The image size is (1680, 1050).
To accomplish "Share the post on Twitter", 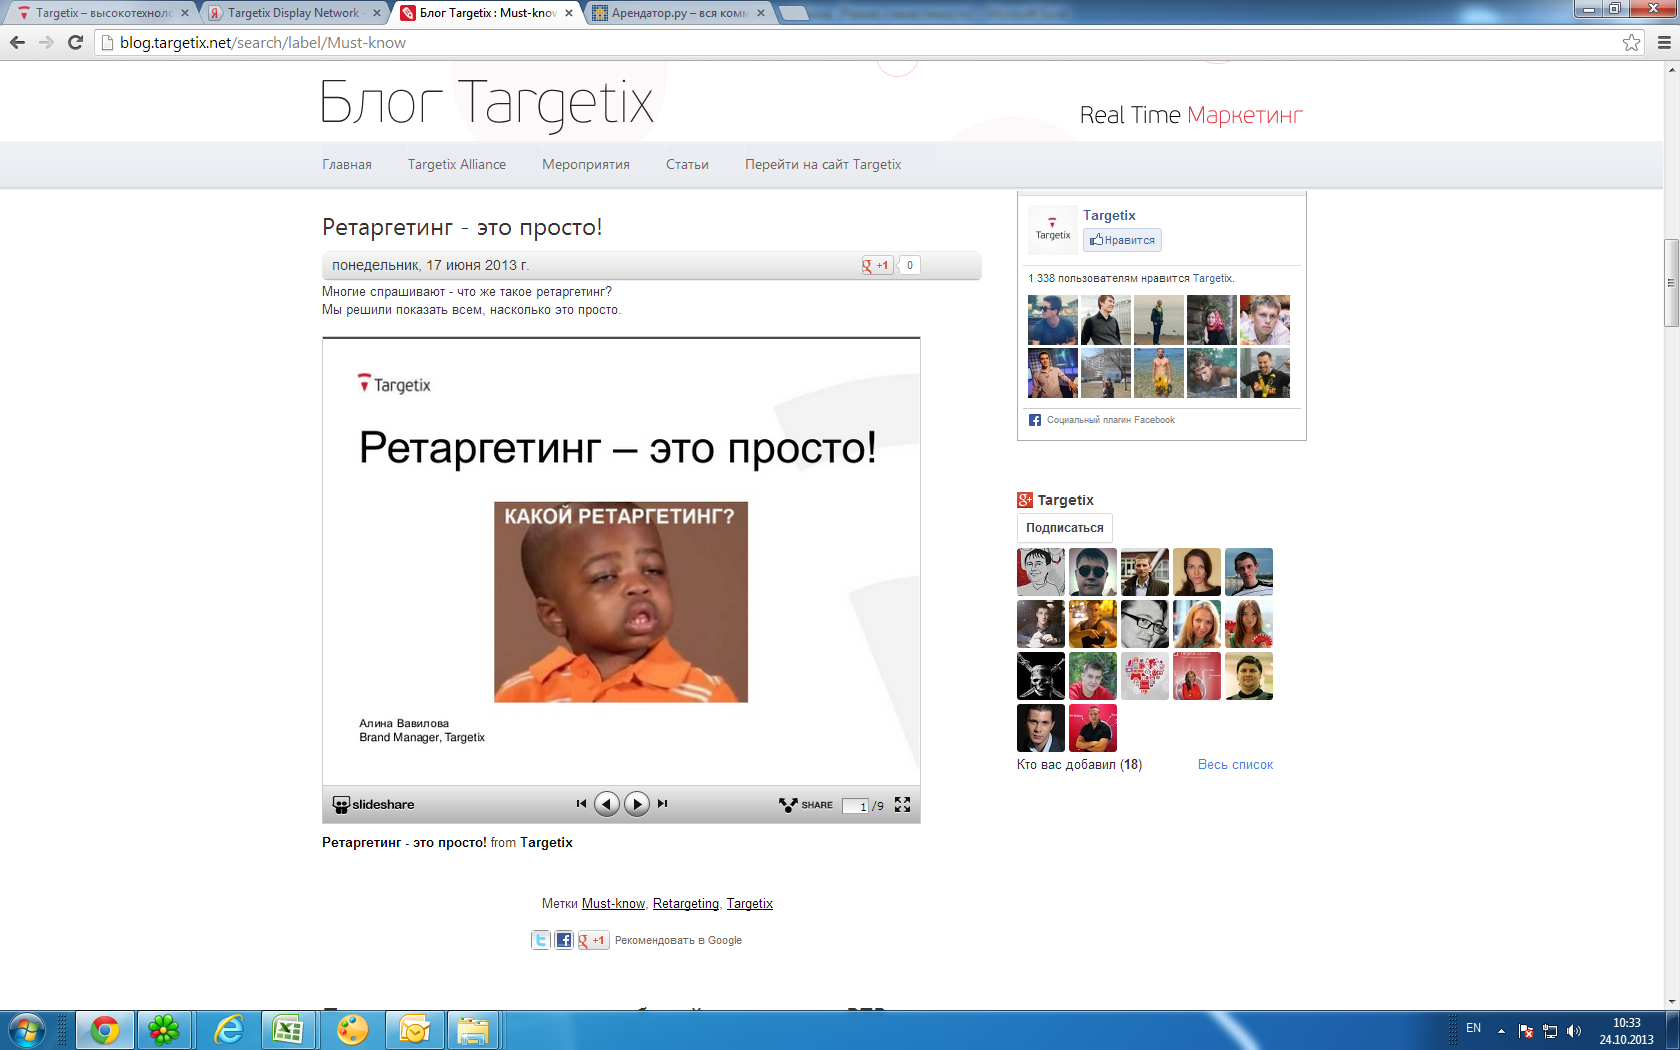I will click(x=541, y=940).
